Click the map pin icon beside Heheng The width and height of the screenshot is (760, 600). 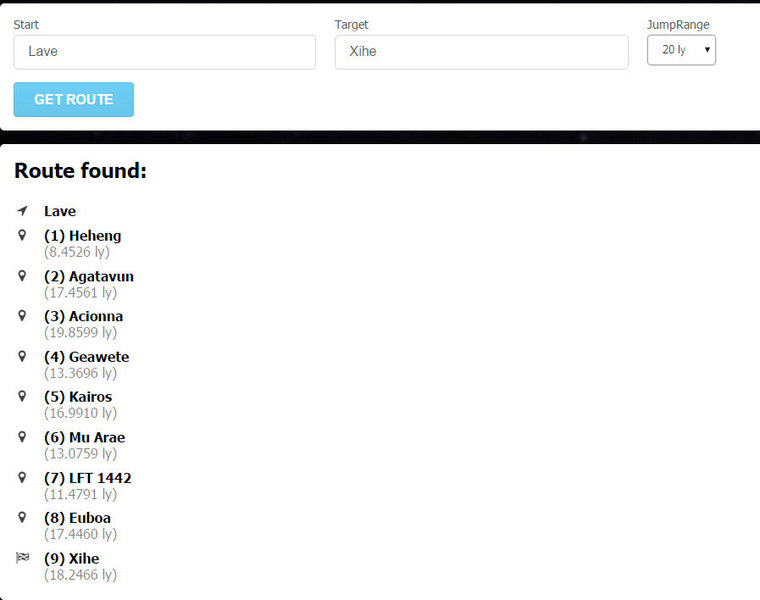pyautogui.click(x=22, y=235)
